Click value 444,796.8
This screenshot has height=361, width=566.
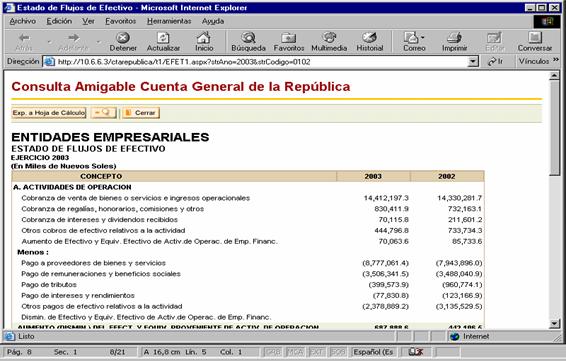click(x=391, y=230)
